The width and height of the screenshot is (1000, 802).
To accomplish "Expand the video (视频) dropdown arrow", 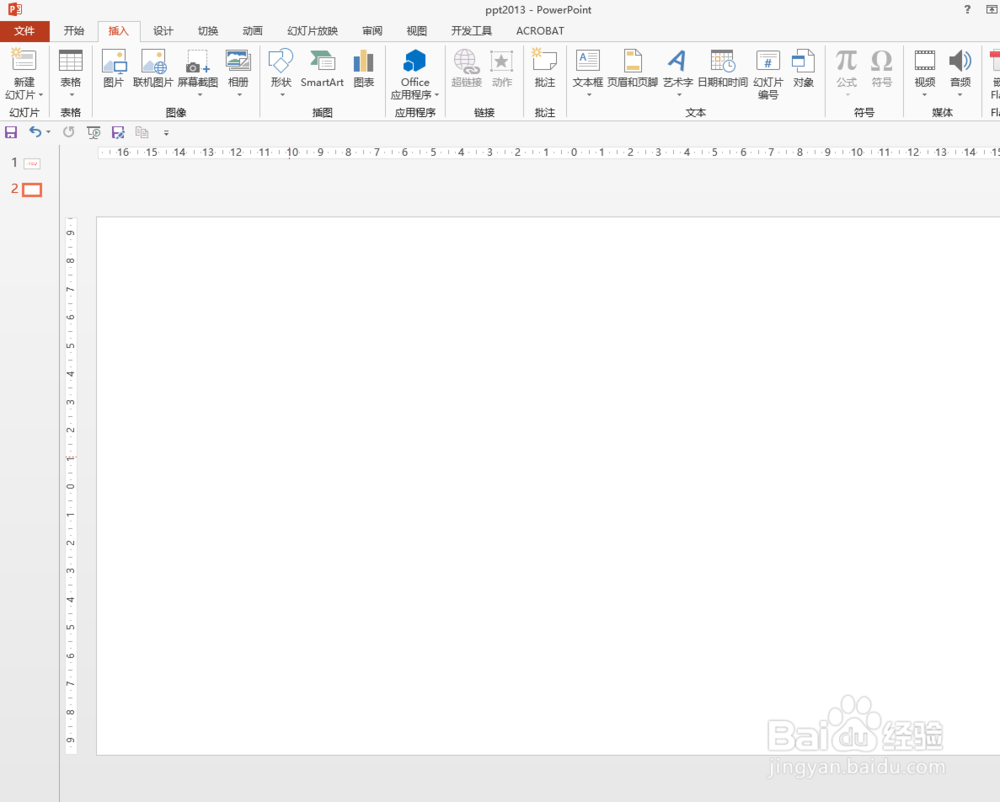I will pyautogui.click(x=925, y=95).
